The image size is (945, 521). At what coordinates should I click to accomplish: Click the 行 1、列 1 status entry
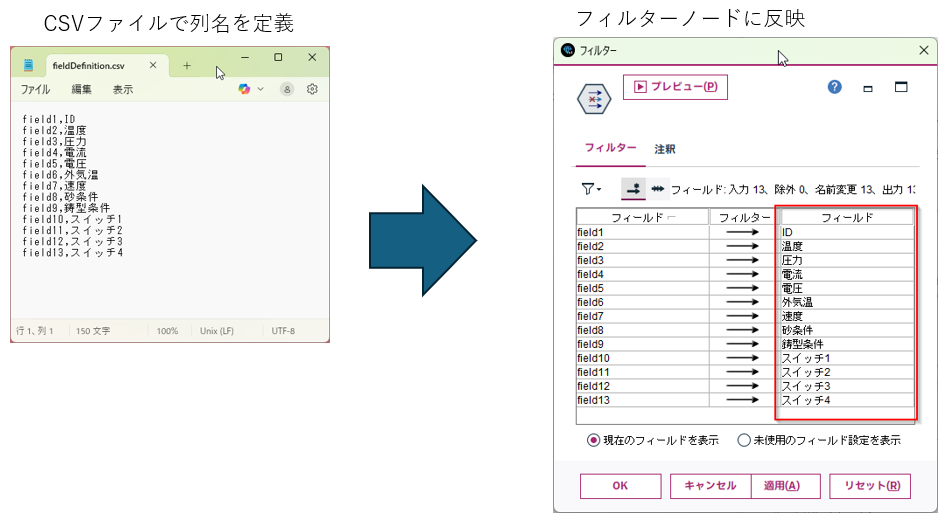(x=34, y=331)
